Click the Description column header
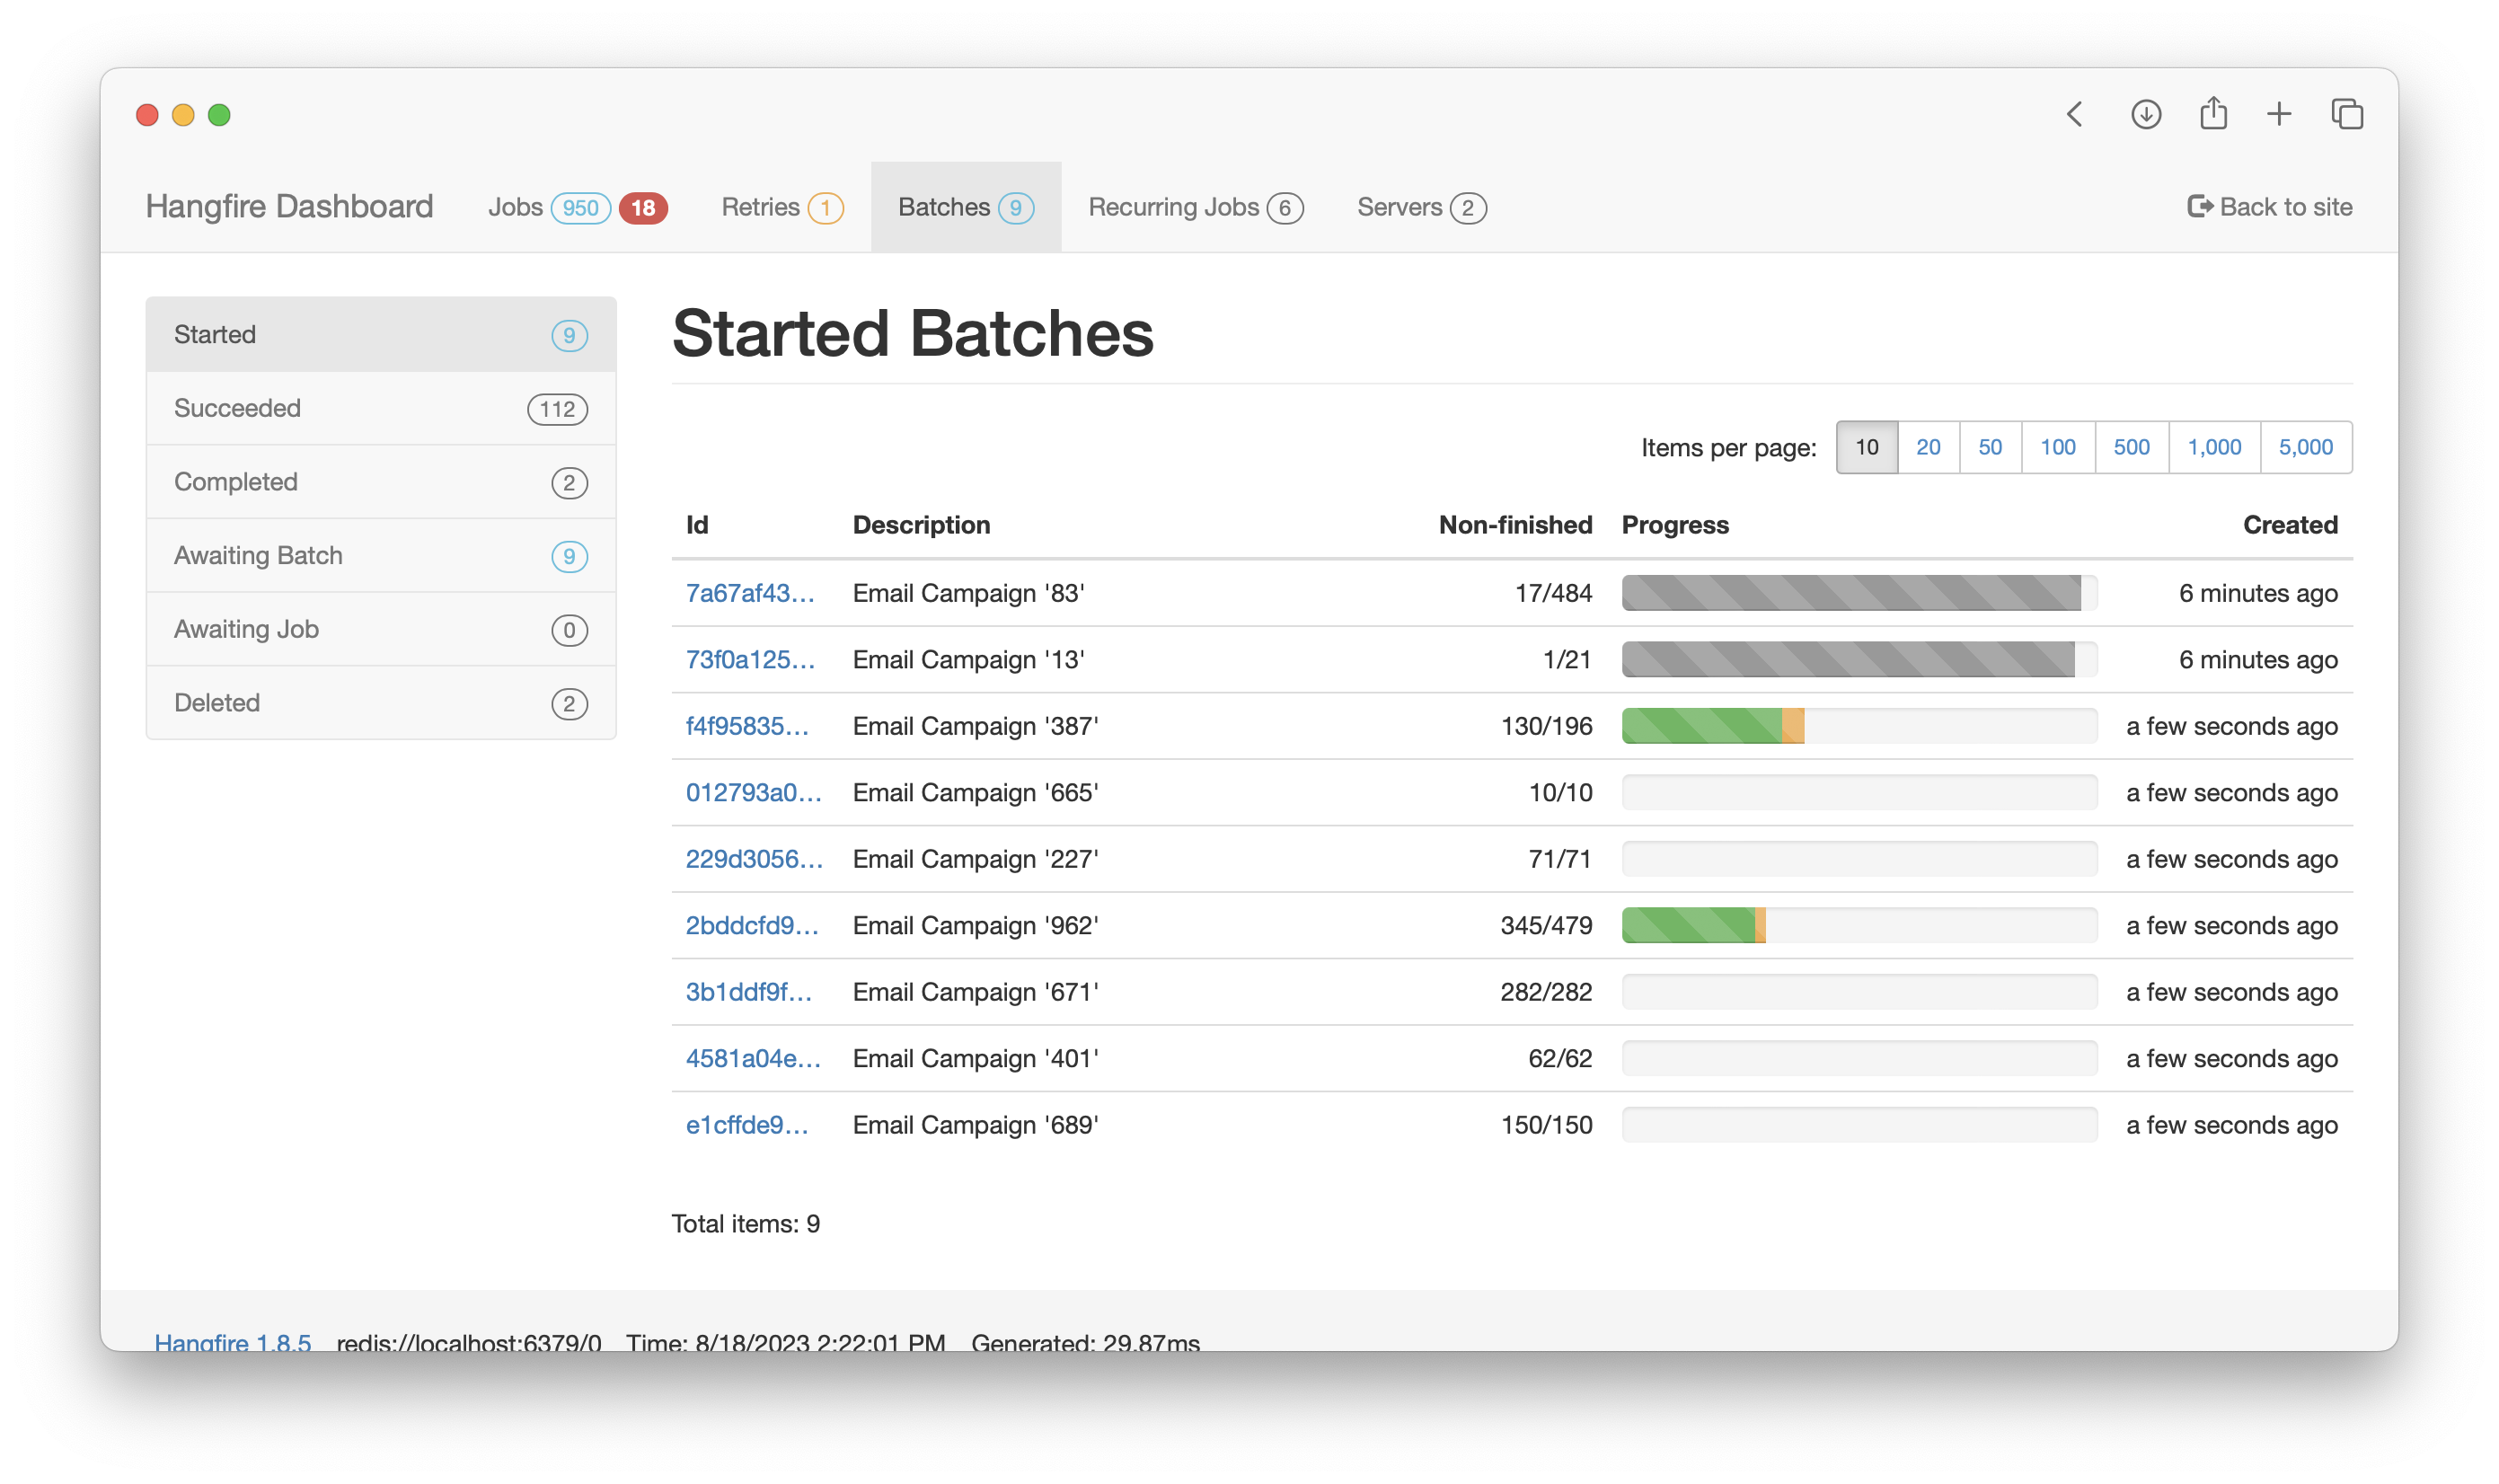 point(921,525)
